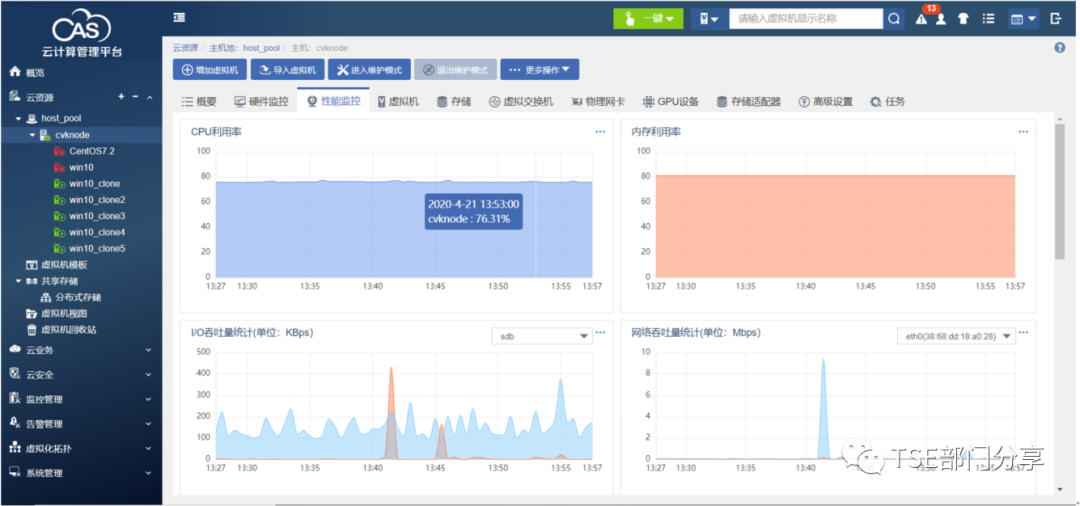Select the win10_clone virtual machine
The height and width of the screenshot is (506, 1080).
pos(94,184)
